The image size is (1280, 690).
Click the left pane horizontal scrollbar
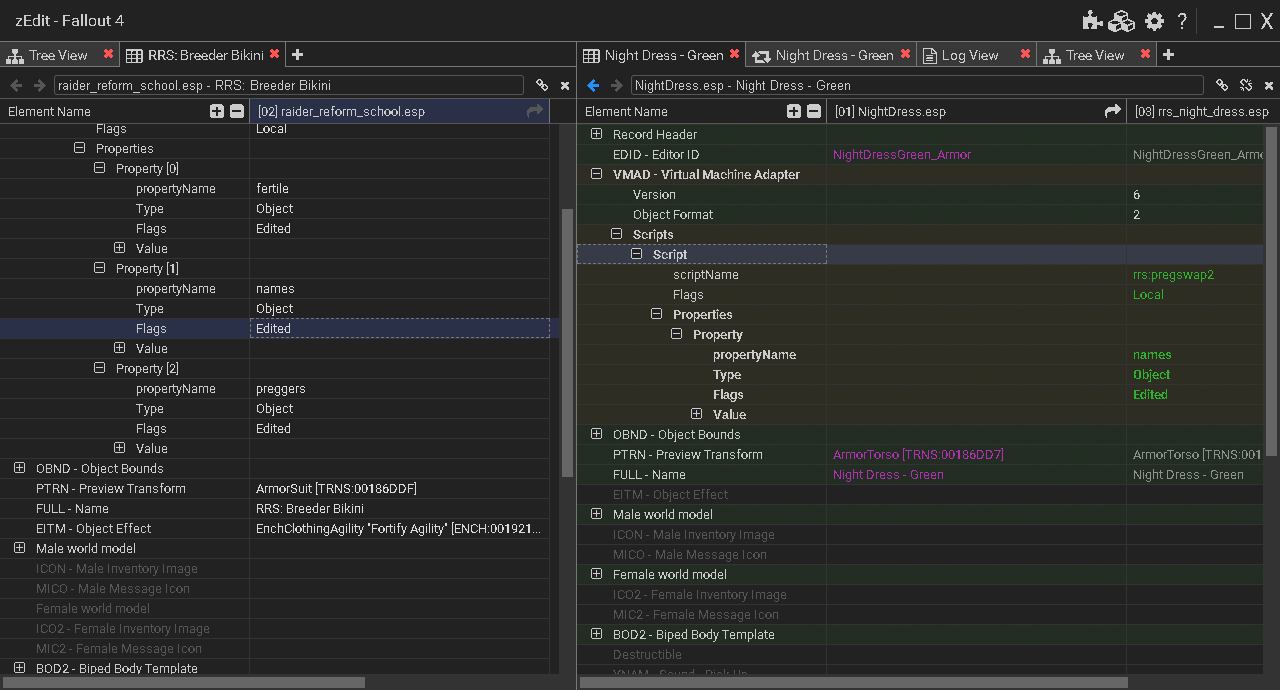(x=185, y=682)
